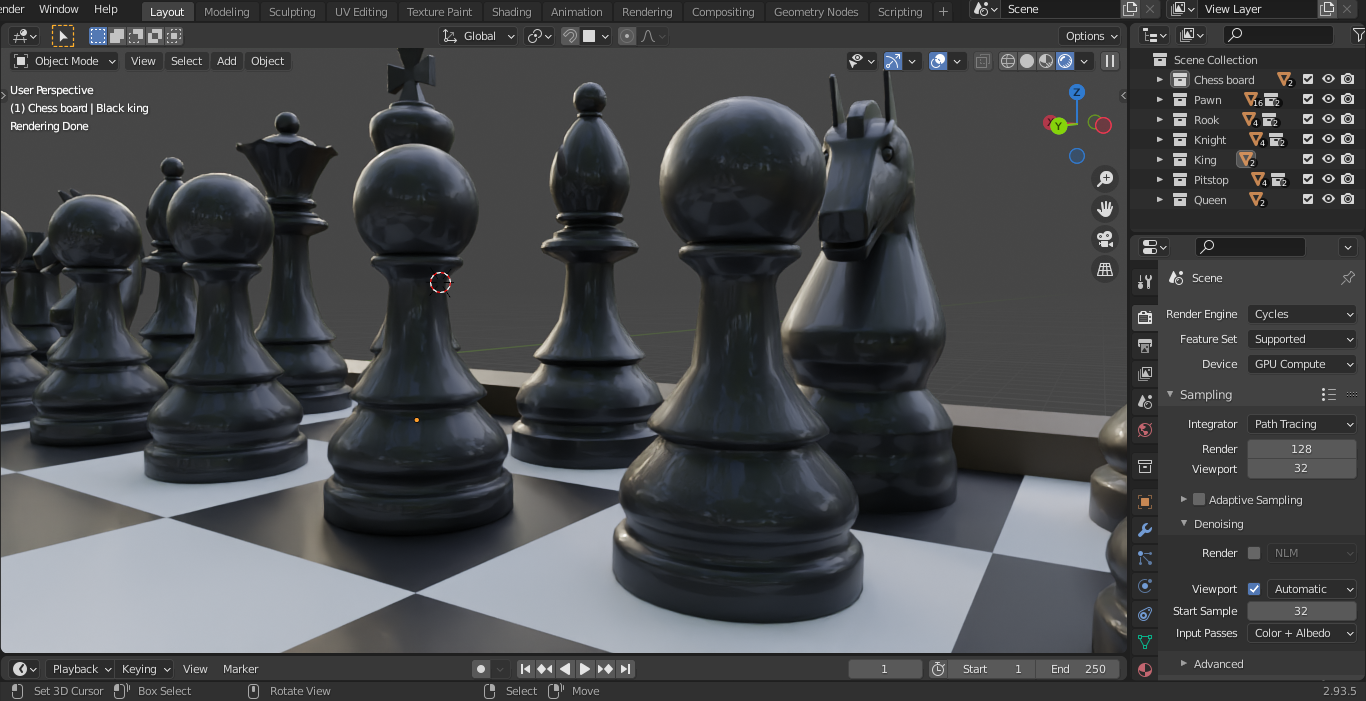The image size is (1366, 701).
Task: Jump to timeline end frame
Action: tap(626, 669)
